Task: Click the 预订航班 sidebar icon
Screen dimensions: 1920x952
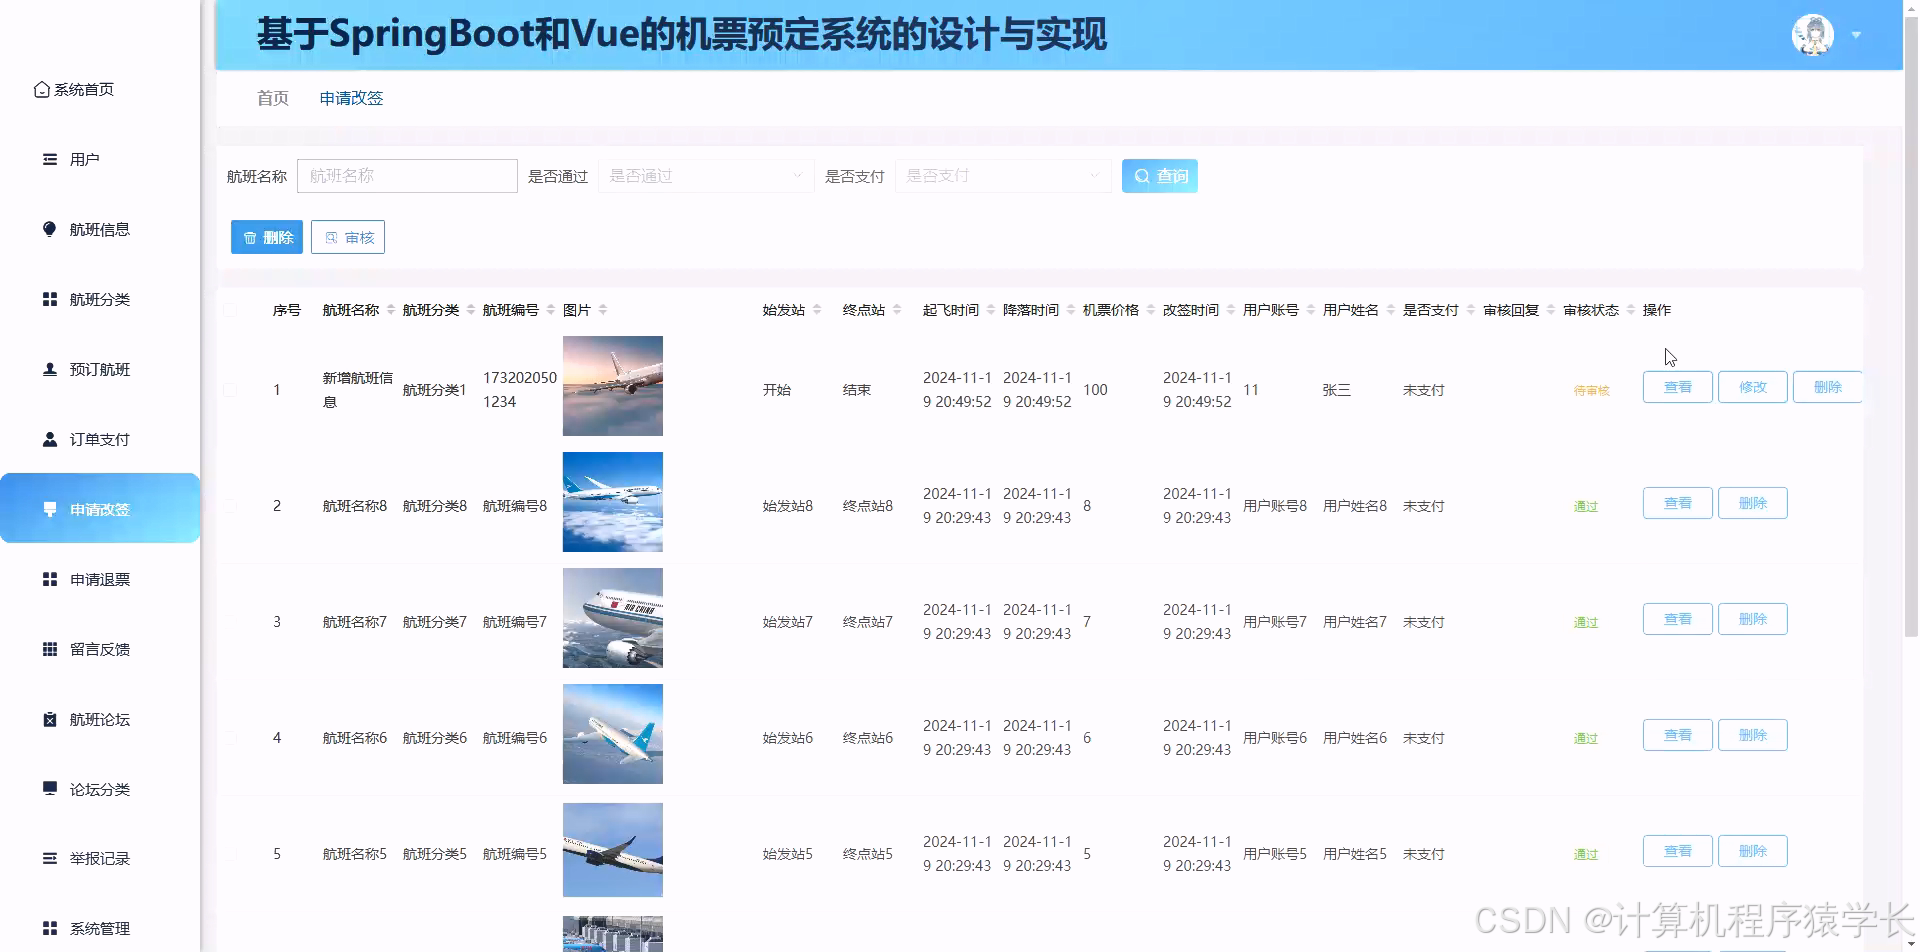Action: click(x=48, y=369)
